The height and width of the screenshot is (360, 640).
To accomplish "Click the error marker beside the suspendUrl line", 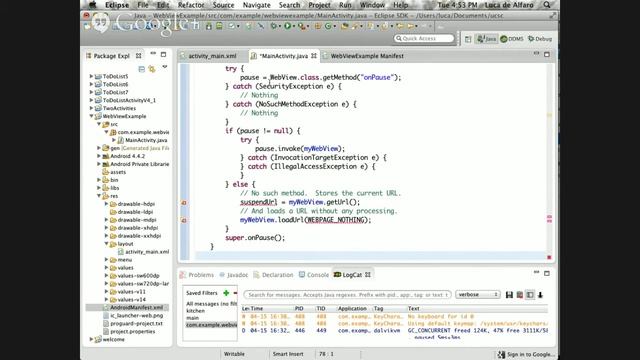I will click(184, 202).
